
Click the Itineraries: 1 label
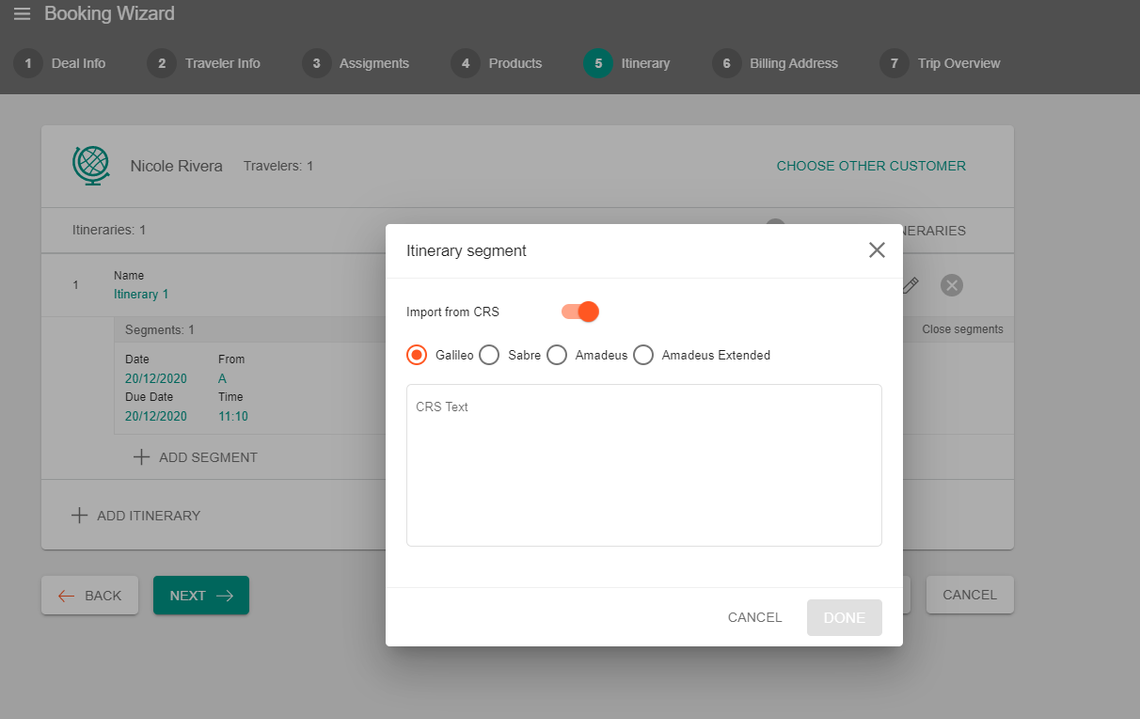point(109,230)
